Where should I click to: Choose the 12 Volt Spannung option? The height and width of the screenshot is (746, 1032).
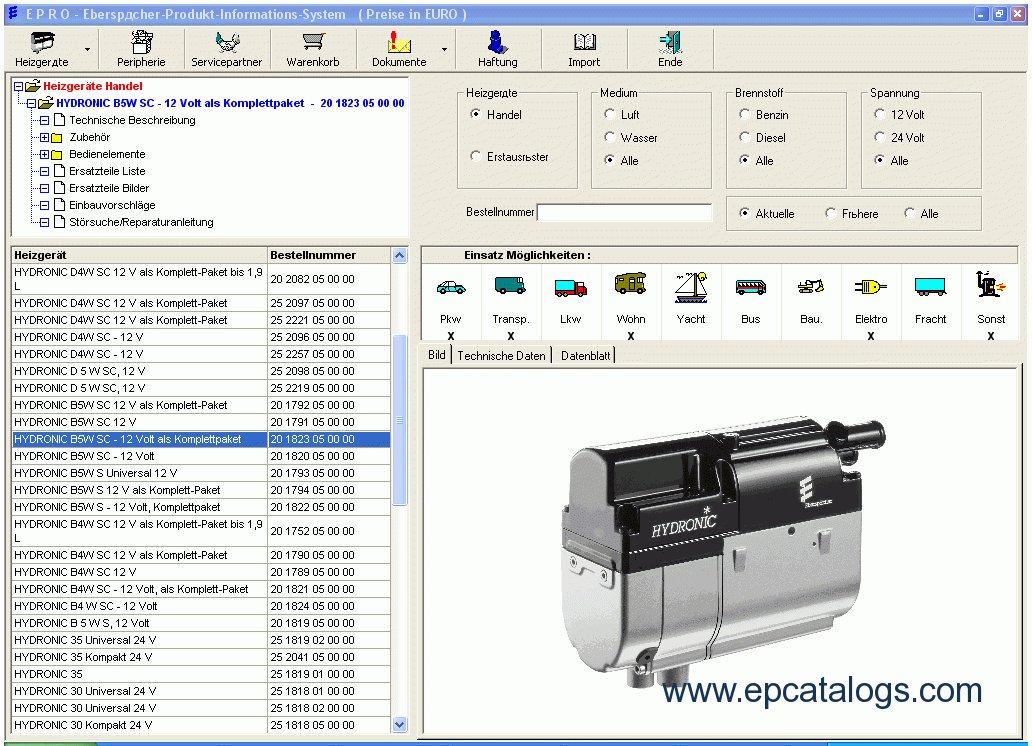point(879,114)
